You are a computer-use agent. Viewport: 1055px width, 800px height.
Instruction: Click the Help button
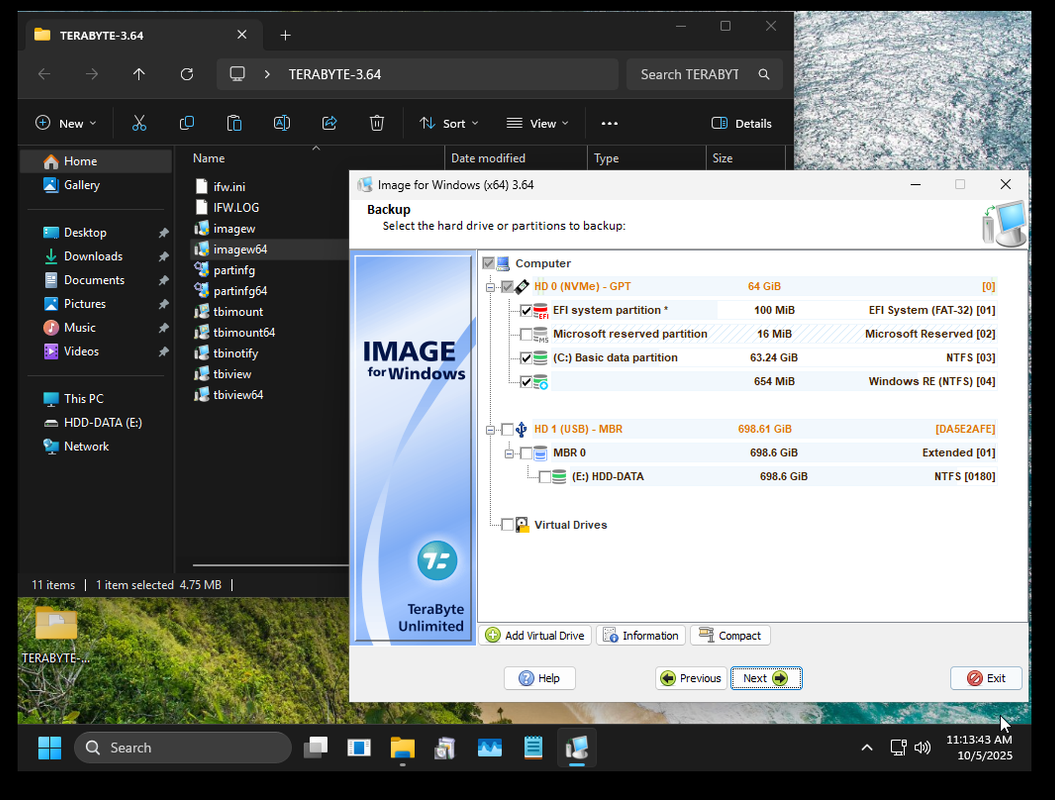pos(540,678)
